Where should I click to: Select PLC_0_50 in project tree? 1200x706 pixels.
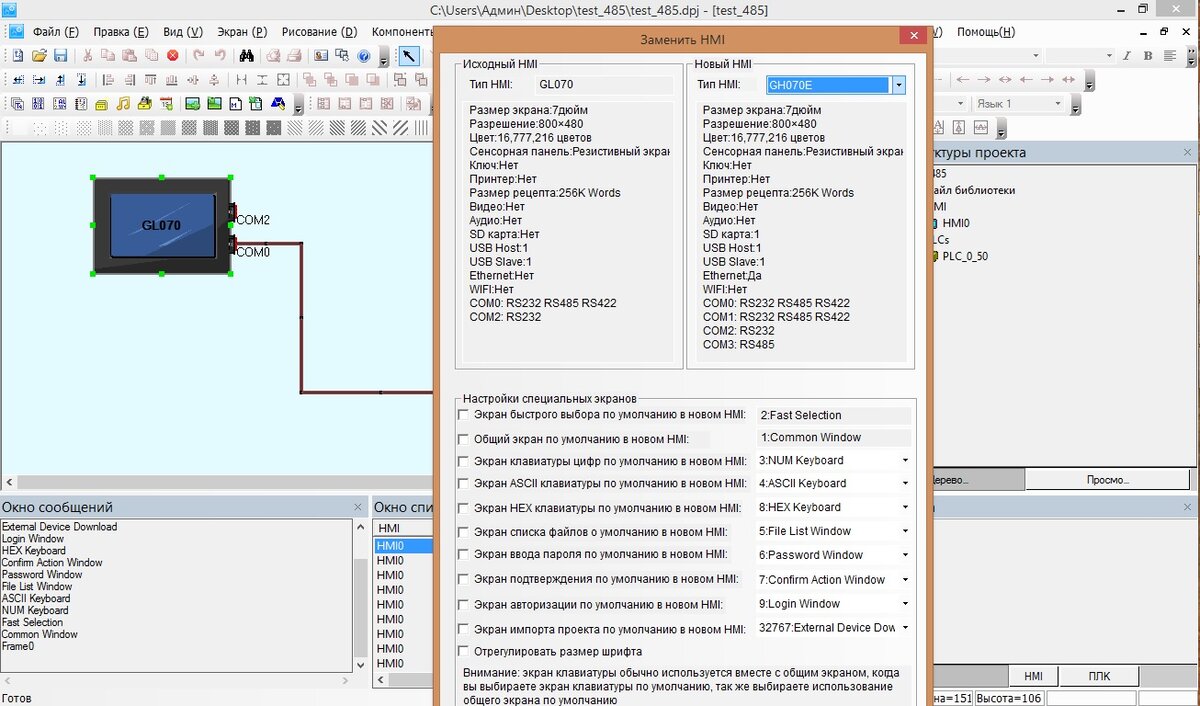[964, 256]
